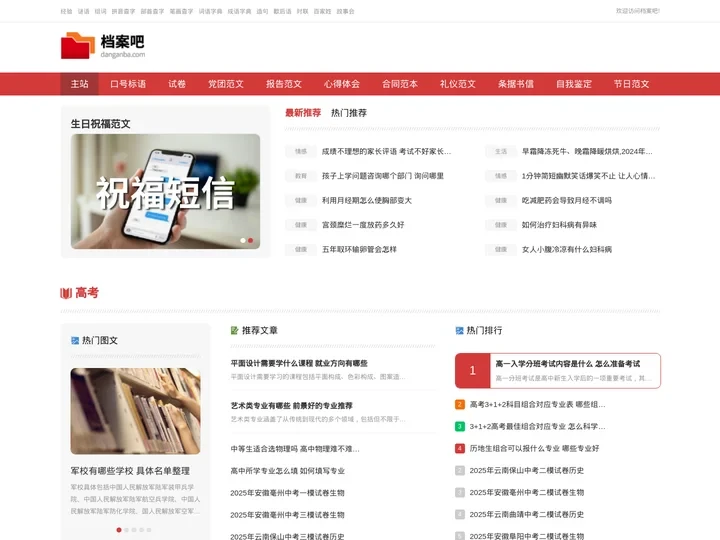
Task: Open 2025年安徽亳州中考三模试卷生物
Action: (x=287, y=515)
